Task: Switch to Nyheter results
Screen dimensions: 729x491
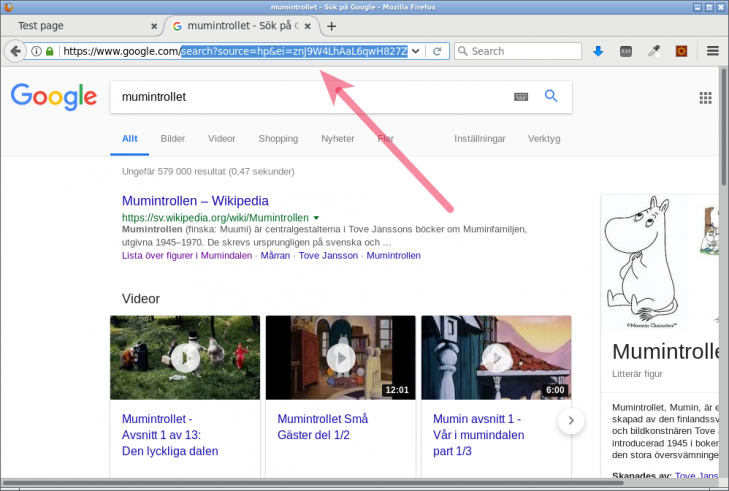Action: tap(338, 139)
